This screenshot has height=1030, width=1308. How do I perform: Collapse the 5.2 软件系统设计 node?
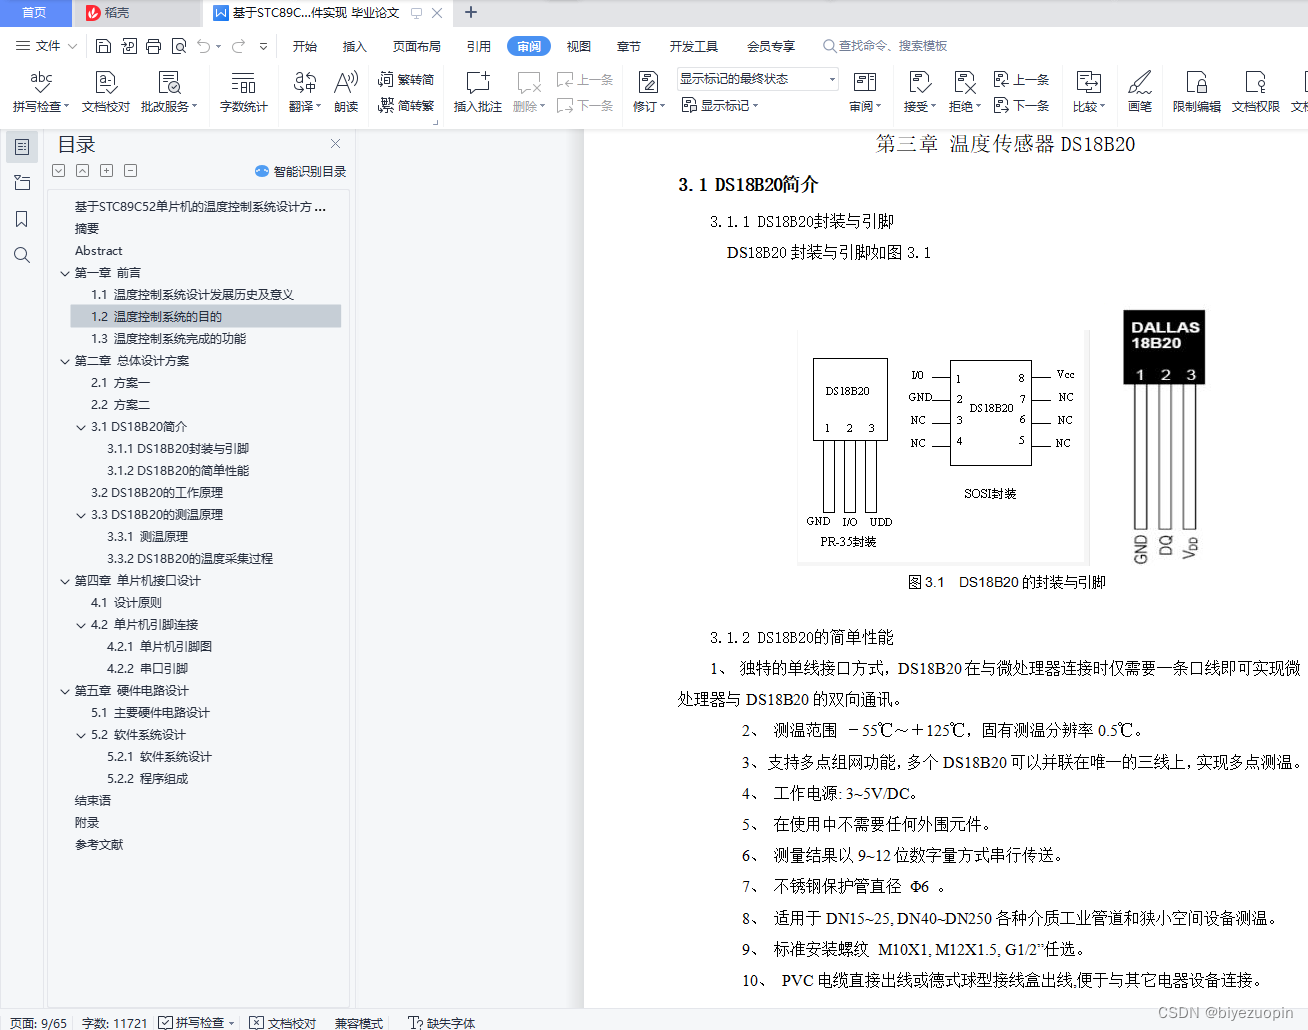81,735
